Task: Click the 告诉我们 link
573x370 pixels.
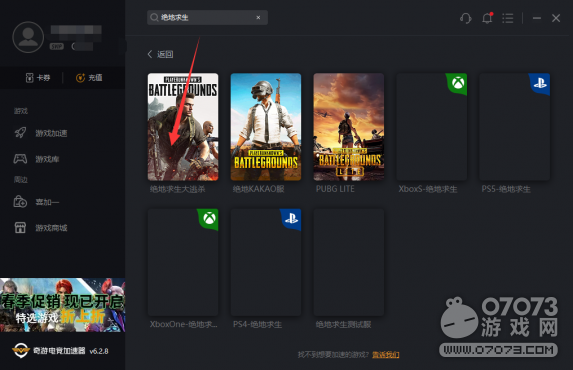Action: (386, 355)
